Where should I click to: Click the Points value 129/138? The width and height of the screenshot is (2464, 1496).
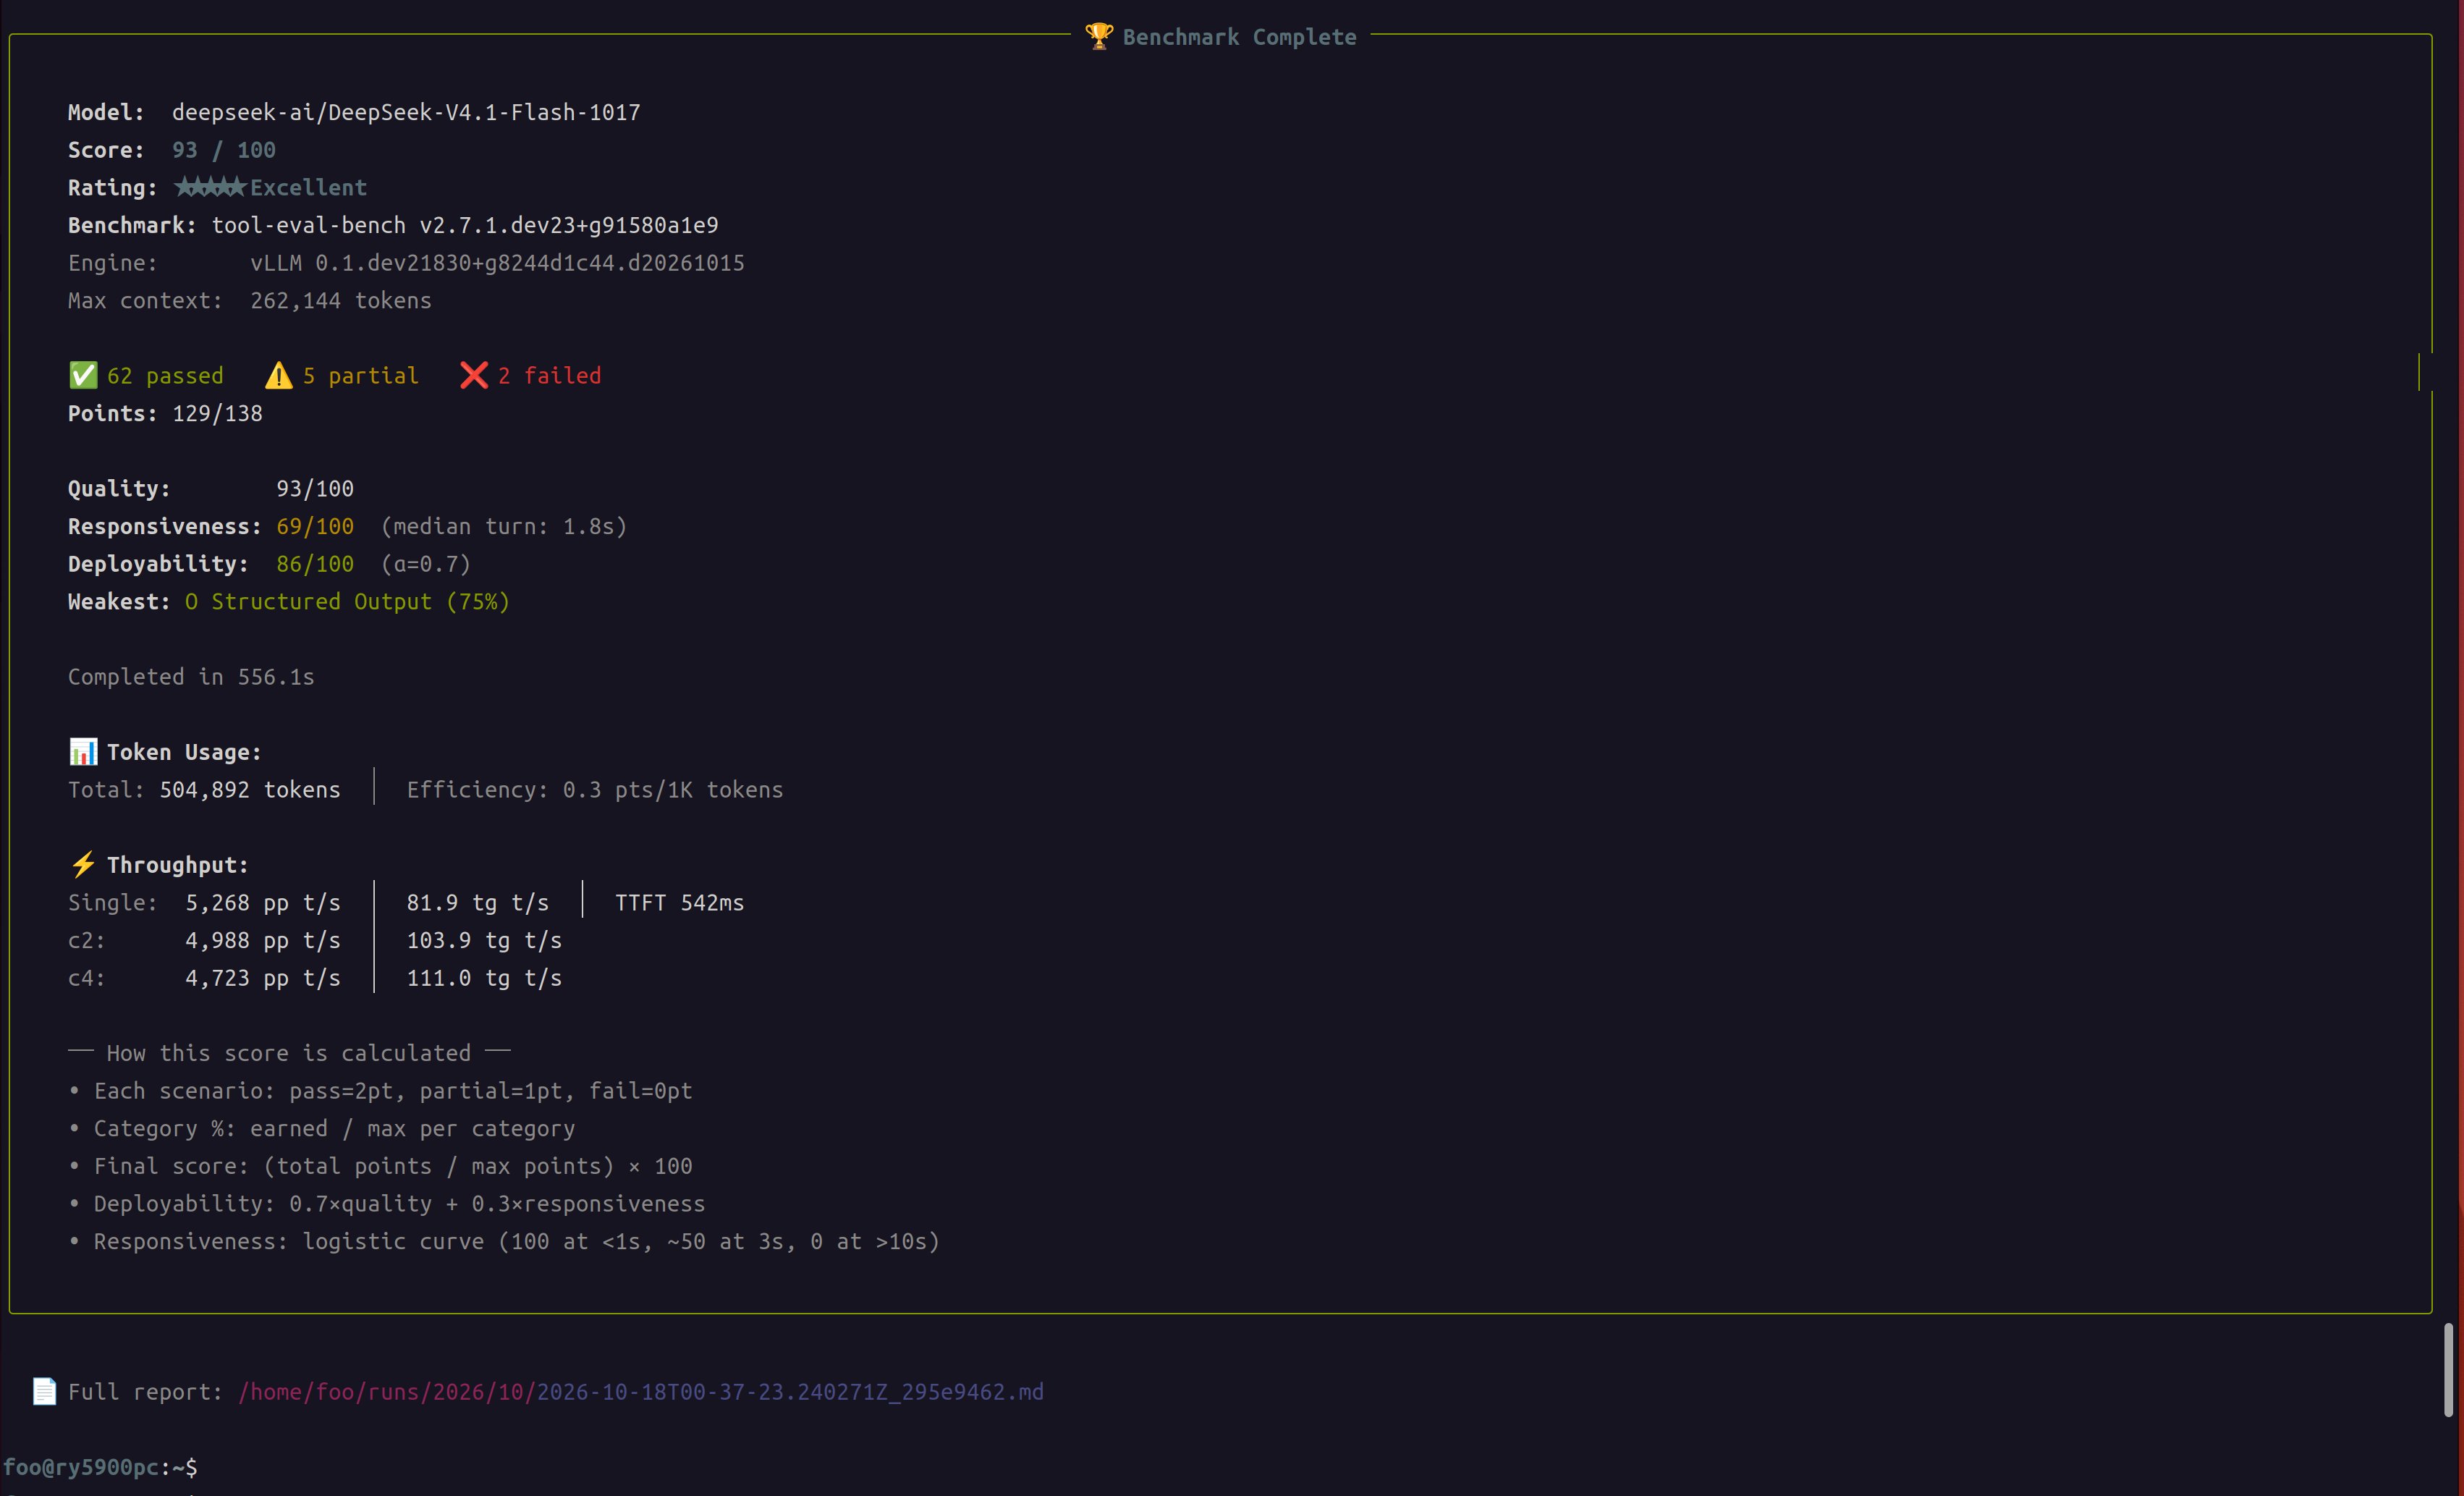point(217,414)
